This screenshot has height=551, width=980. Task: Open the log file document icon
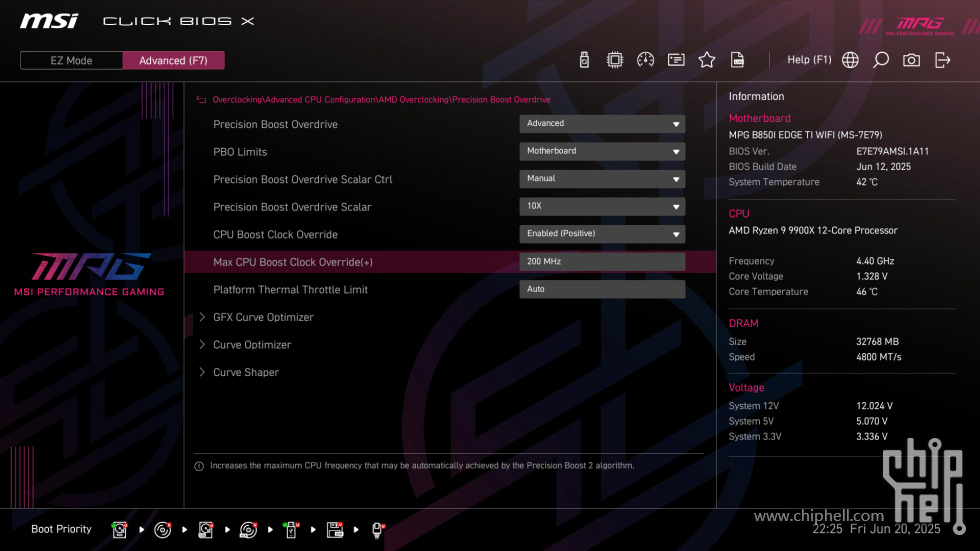[x=737, y=60]
